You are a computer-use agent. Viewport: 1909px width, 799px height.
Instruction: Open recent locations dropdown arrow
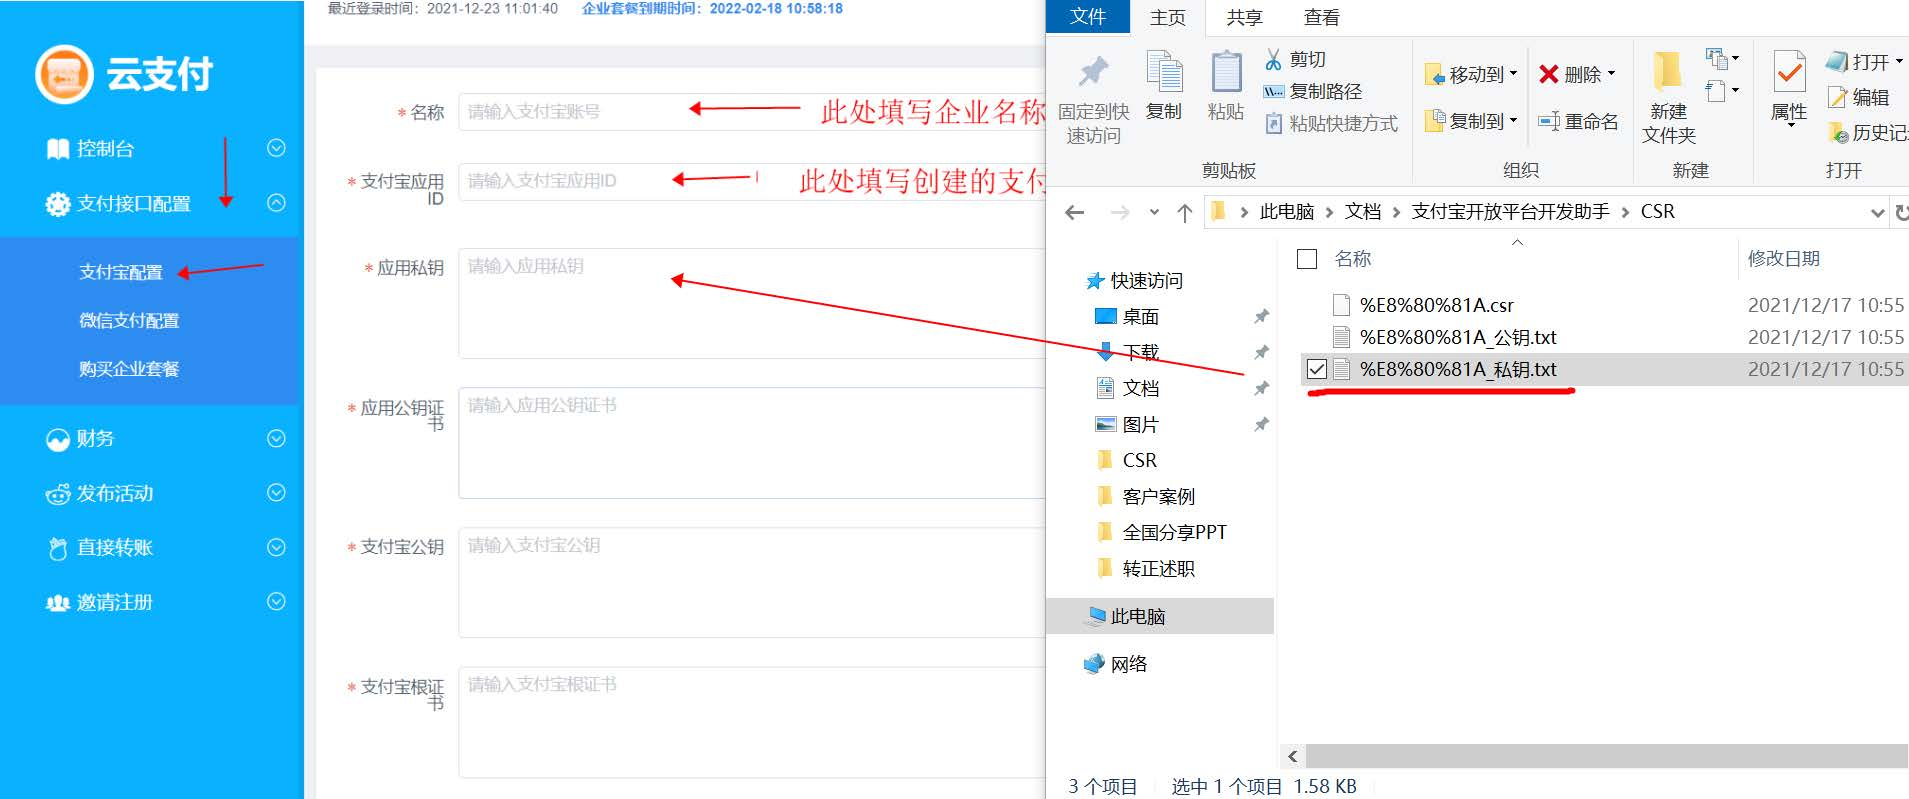1154,212
